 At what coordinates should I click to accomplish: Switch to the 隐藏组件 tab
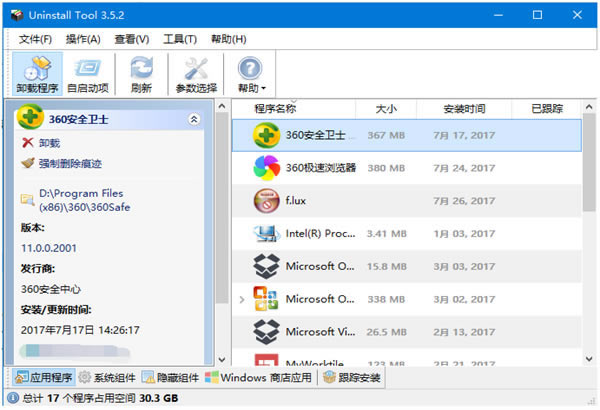tap(170, 377)
